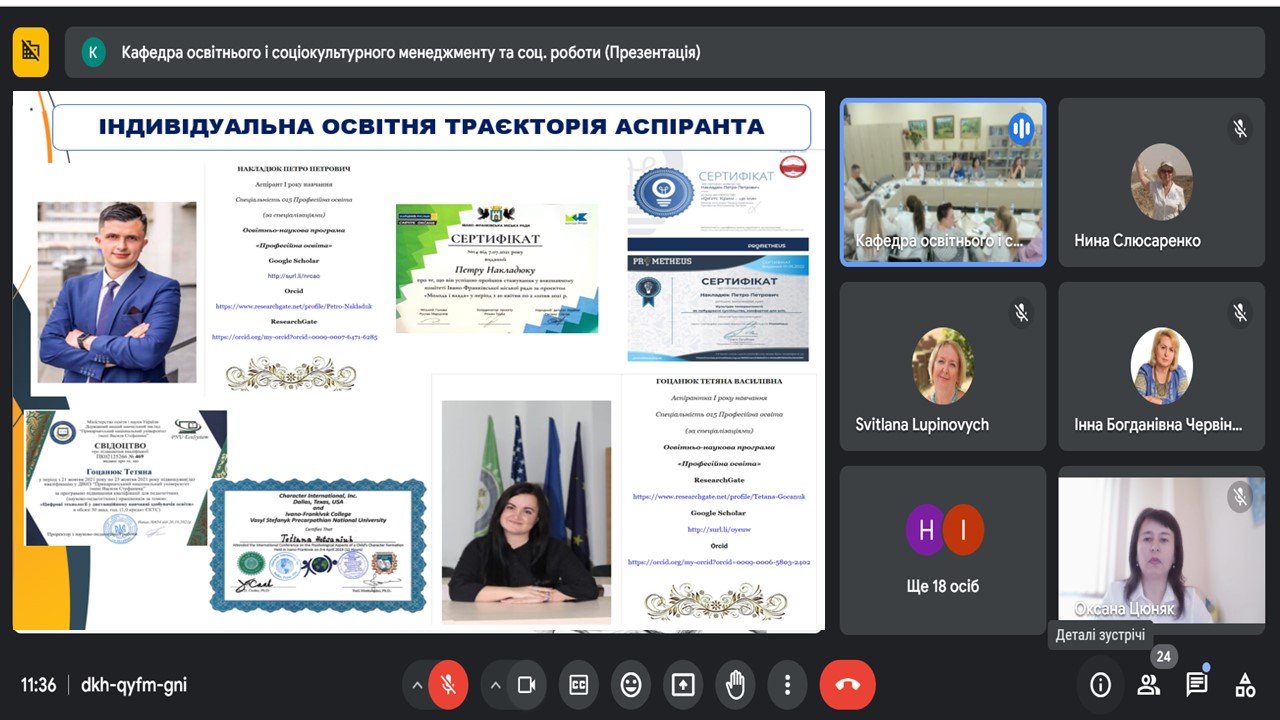Open the 'Ще 18 осіб' participants tile
The height and width of the screenshot is (720, 1280).
pos(943,550)
